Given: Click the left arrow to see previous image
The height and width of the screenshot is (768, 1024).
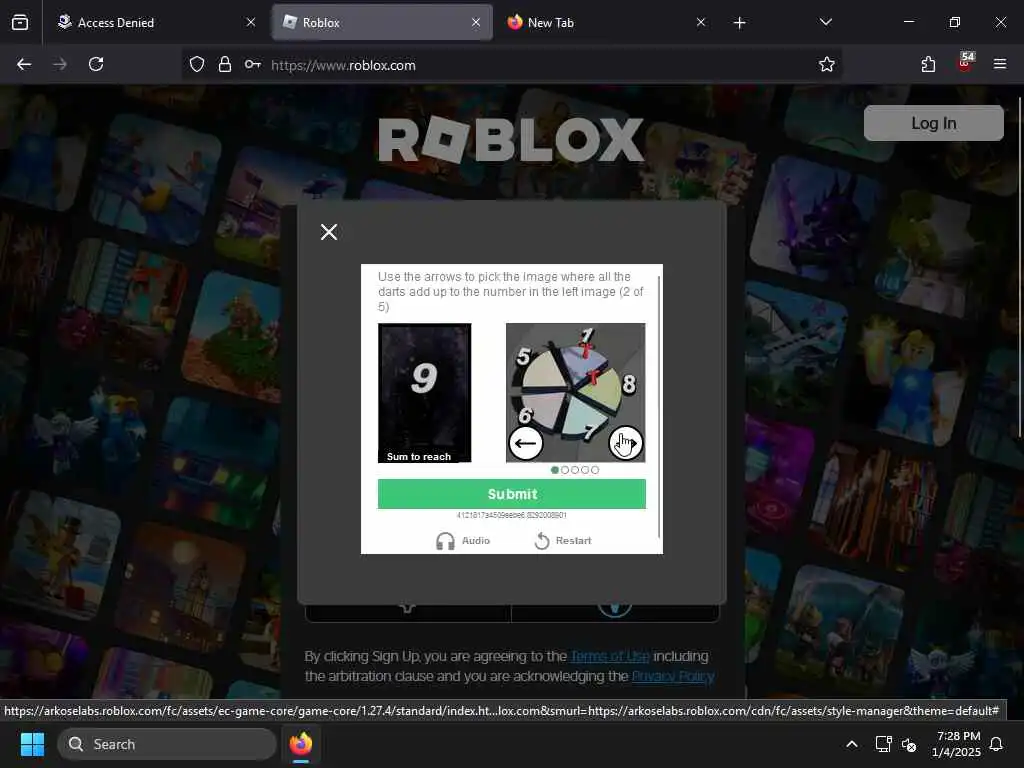Looking at the screenshot, I should pos(525,443).
